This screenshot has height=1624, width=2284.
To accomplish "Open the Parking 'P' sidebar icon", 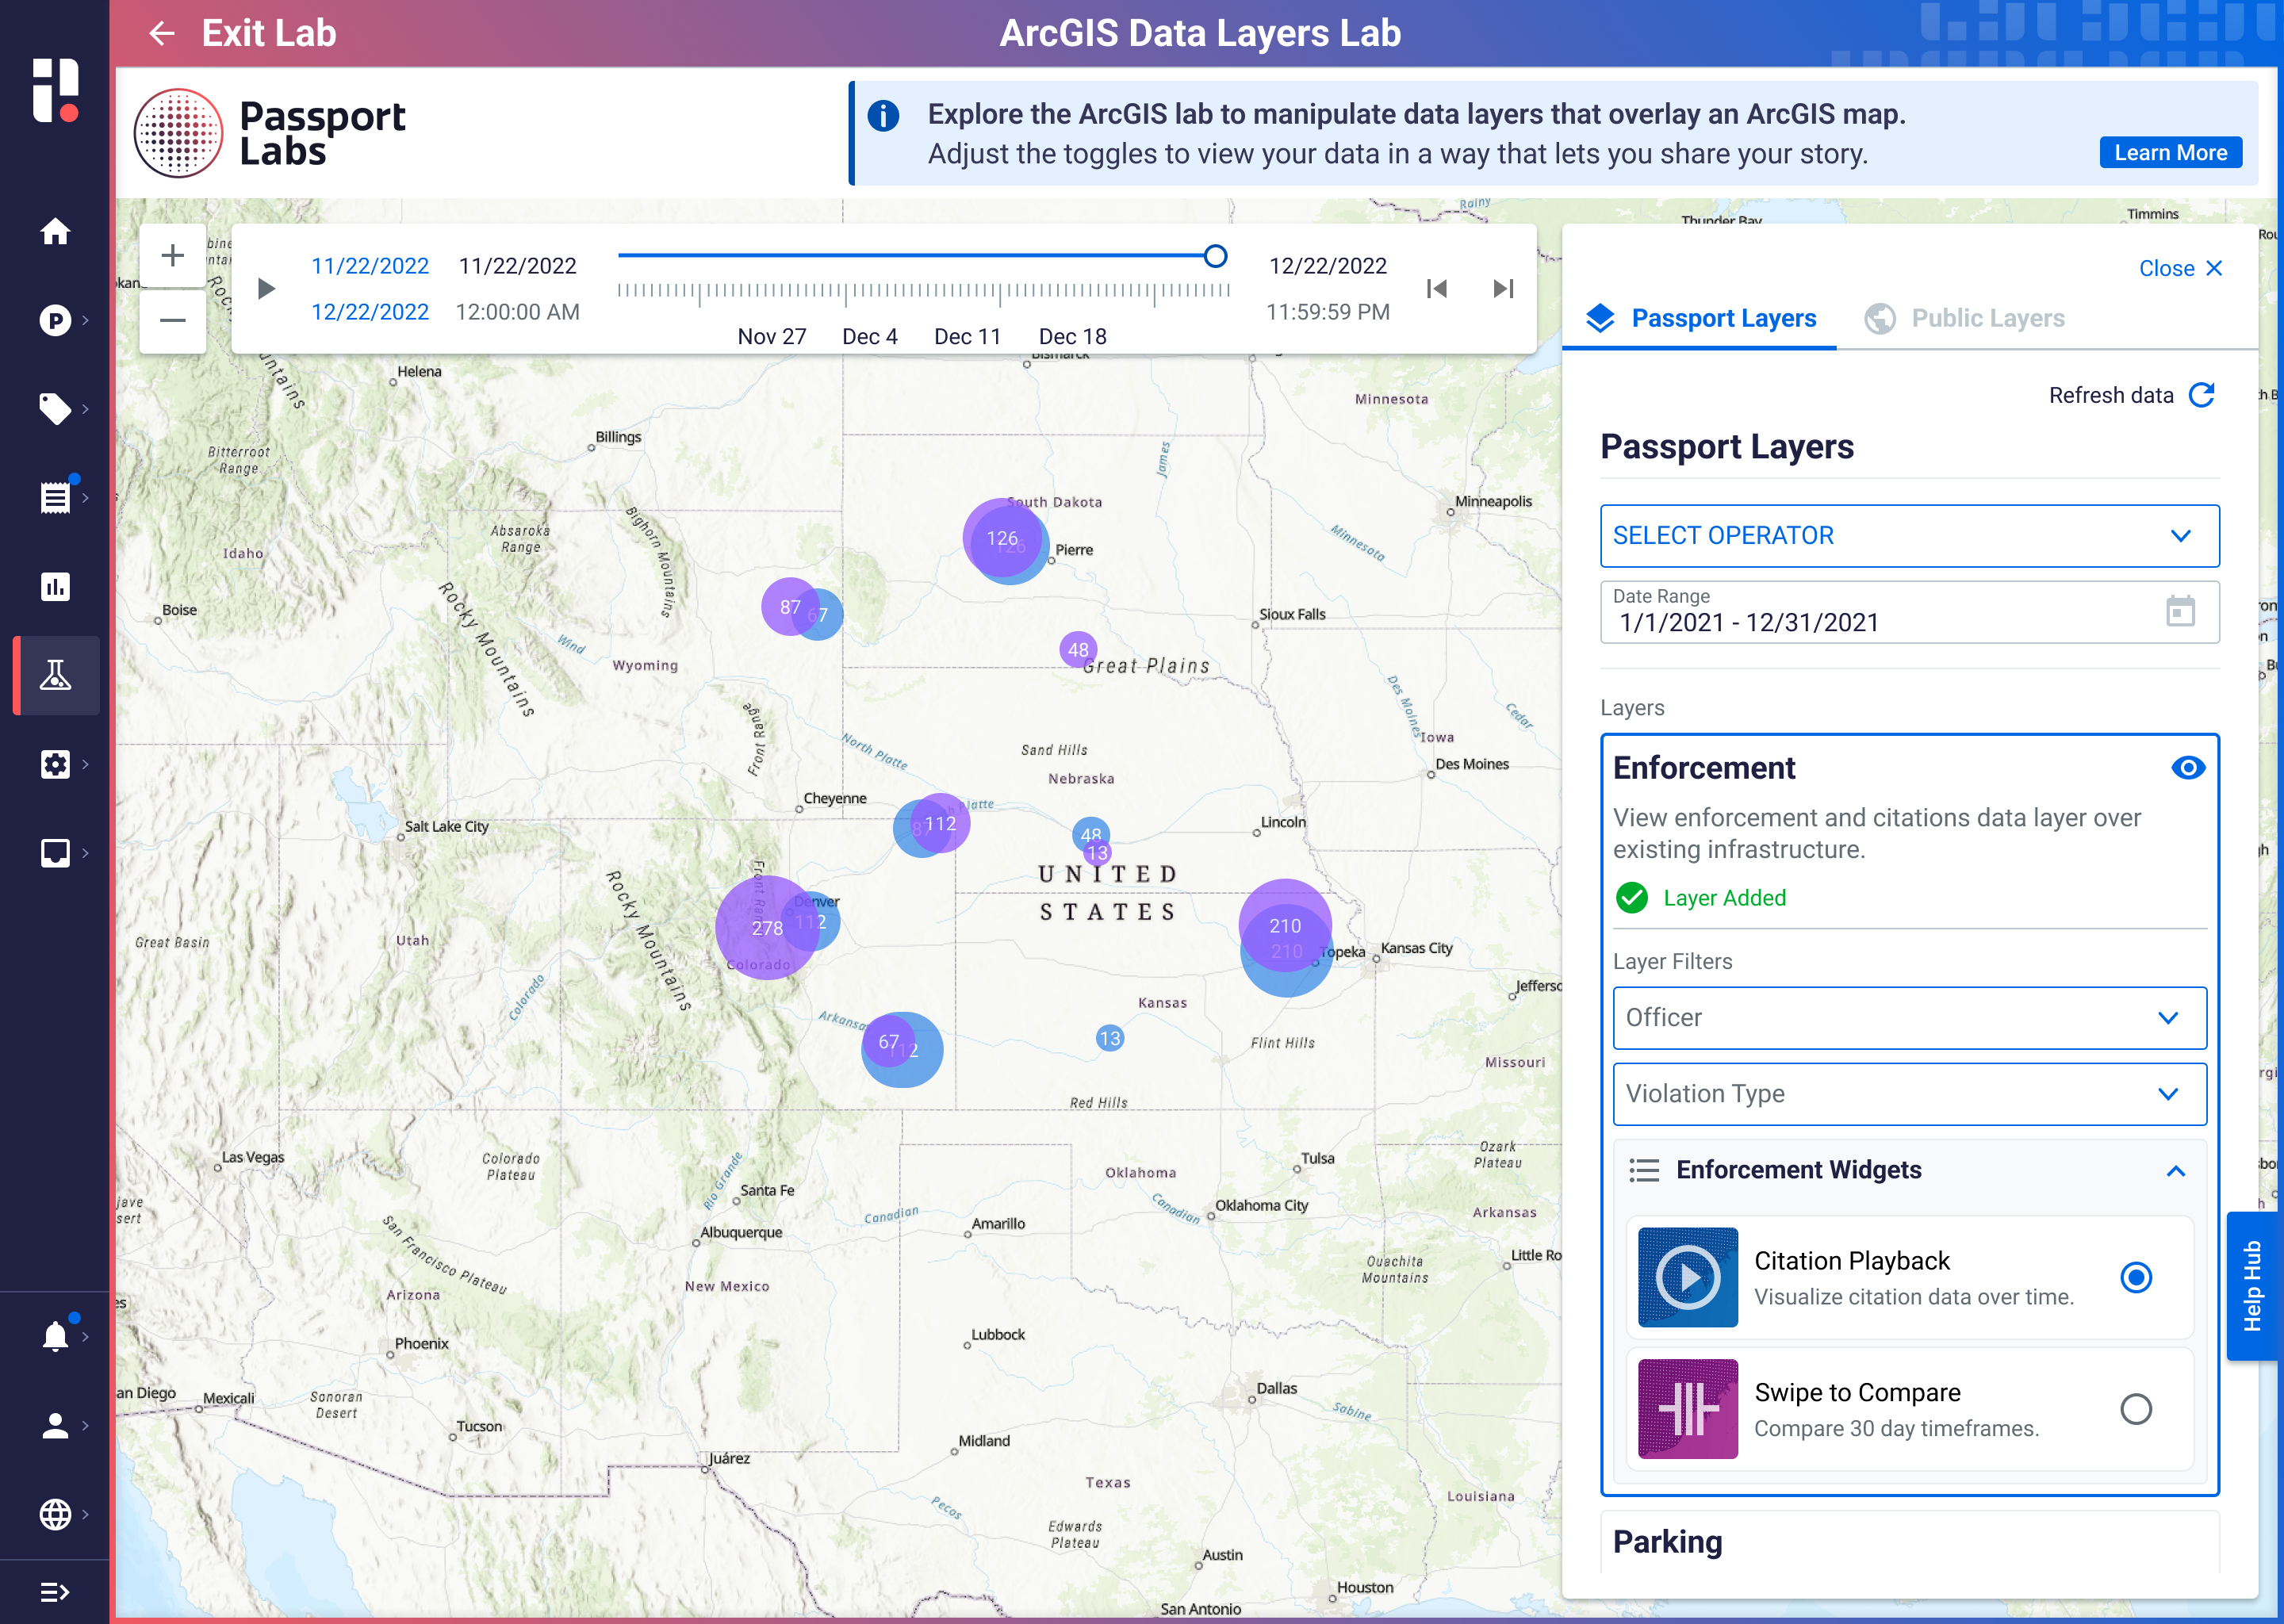I will 55,320.
